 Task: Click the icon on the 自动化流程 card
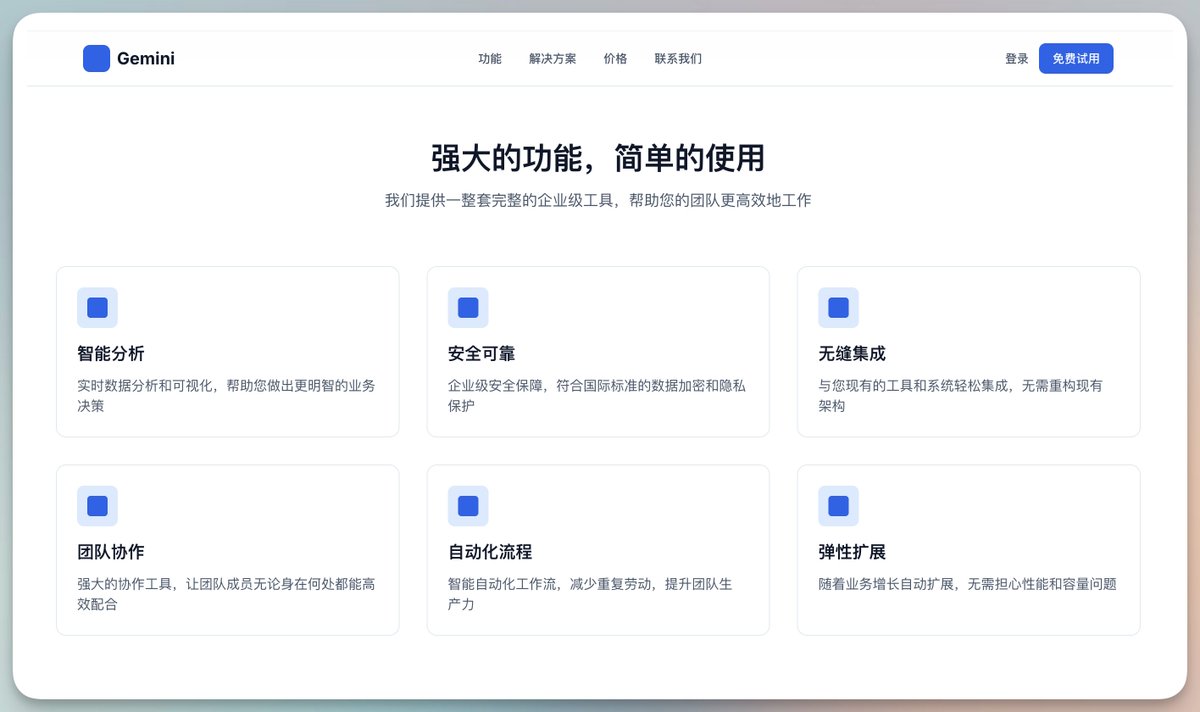pyautogui.click(x=468, y=506)
